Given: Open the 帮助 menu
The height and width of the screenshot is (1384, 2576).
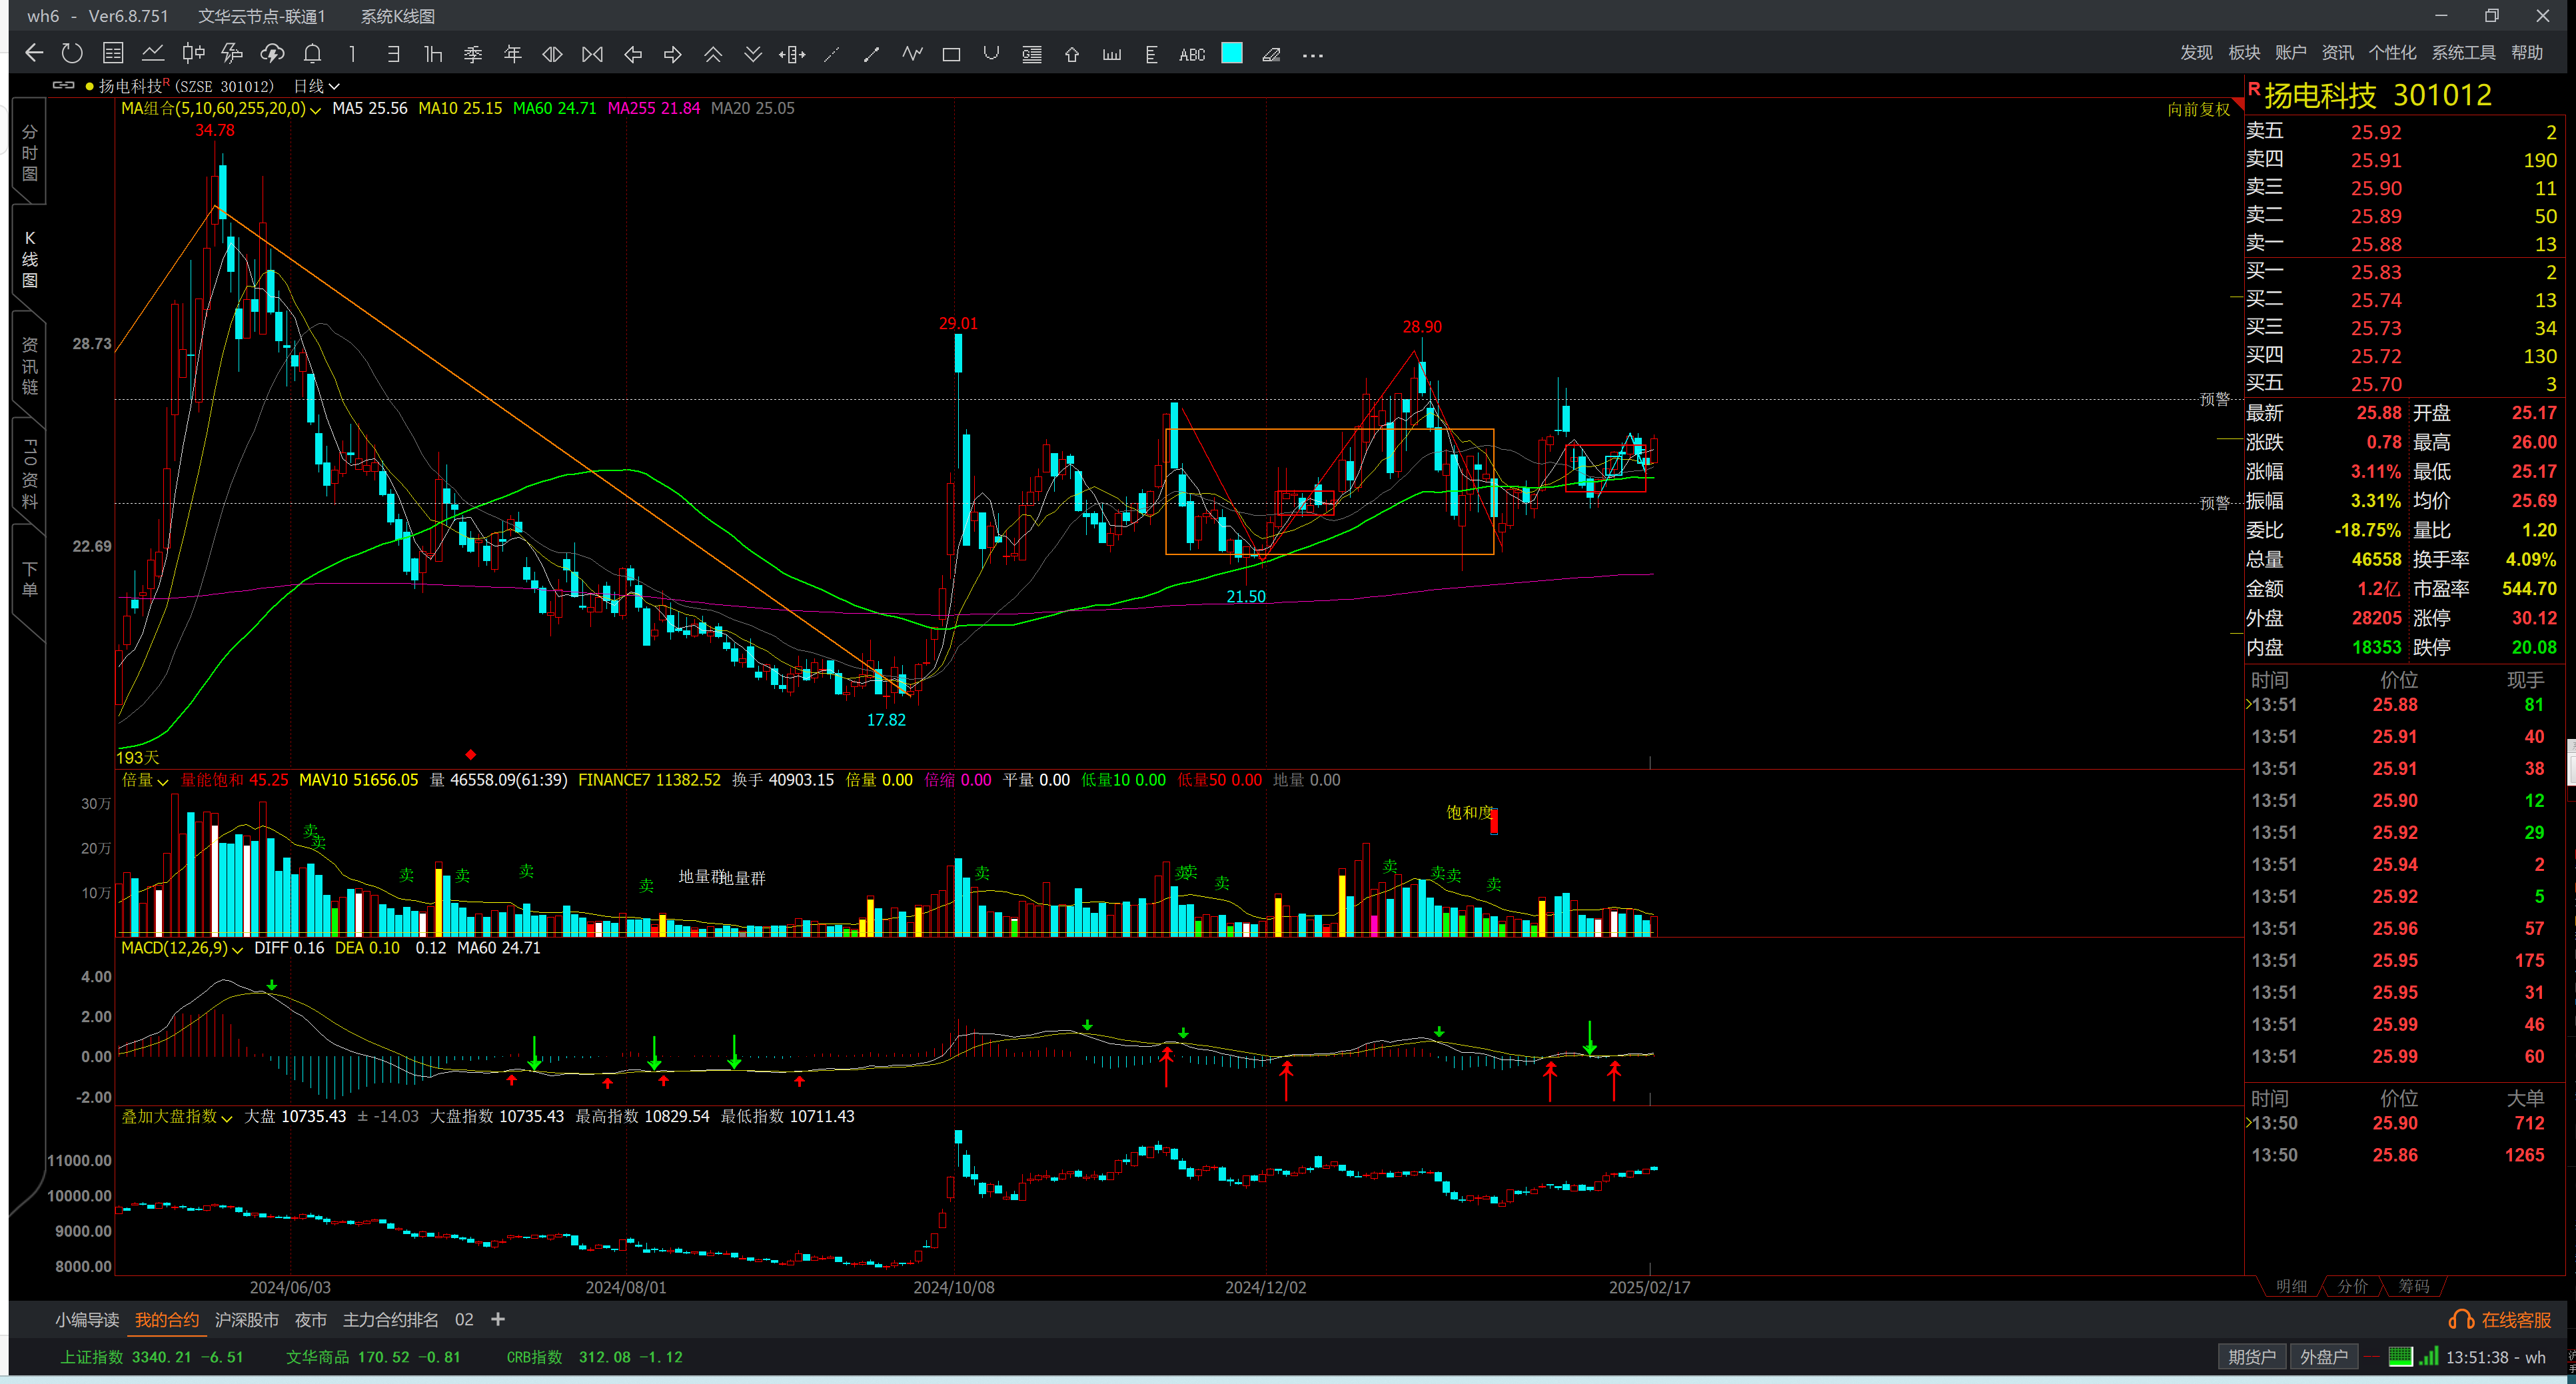Looking at the screenshot, I should (2527, 52).
